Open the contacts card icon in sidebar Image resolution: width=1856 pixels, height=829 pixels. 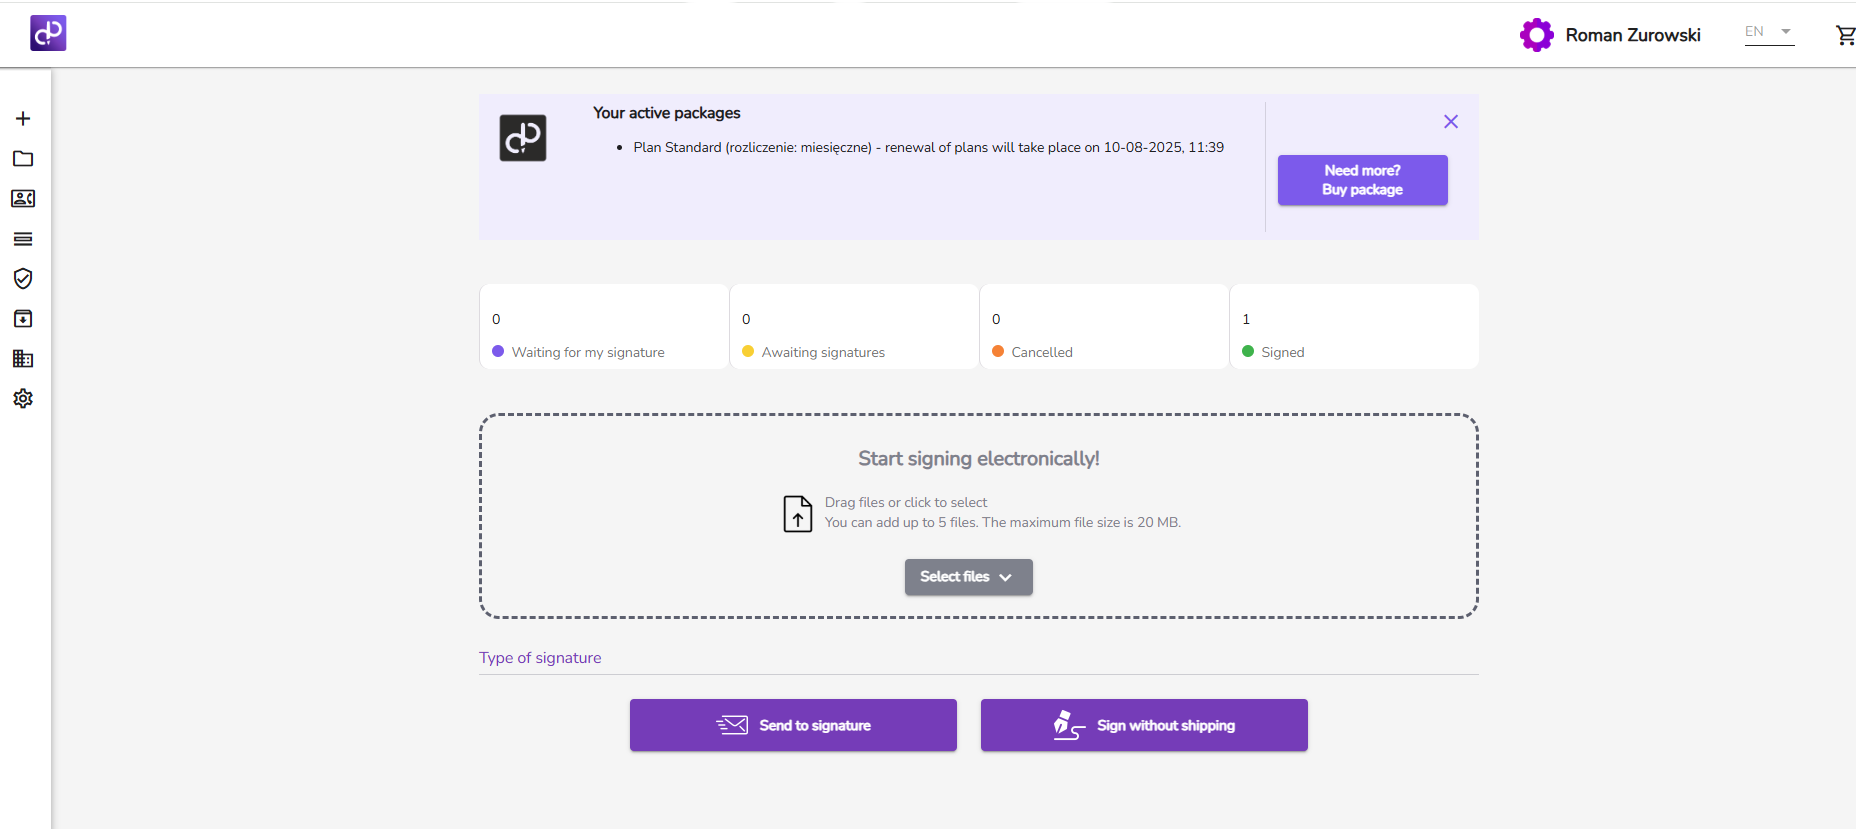23,199
